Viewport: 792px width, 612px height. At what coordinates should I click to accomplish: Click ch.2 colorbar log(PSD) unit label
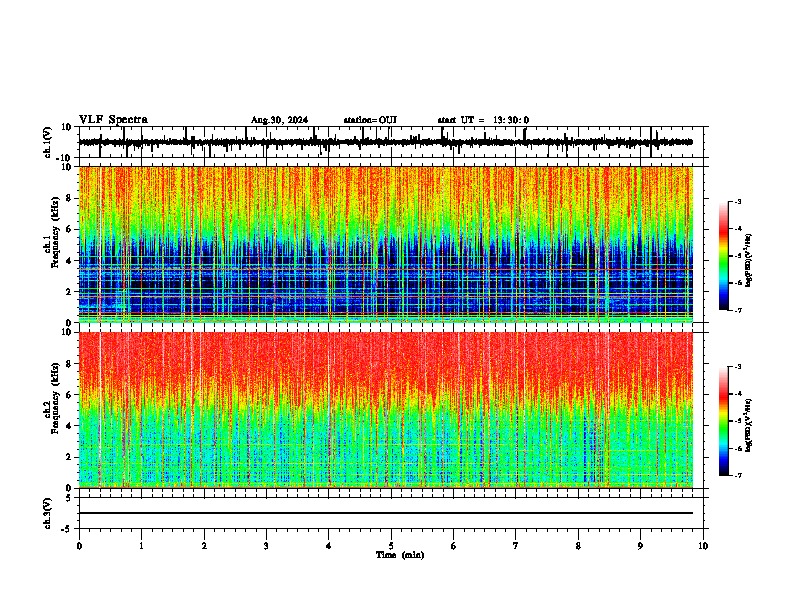point(749,426)
